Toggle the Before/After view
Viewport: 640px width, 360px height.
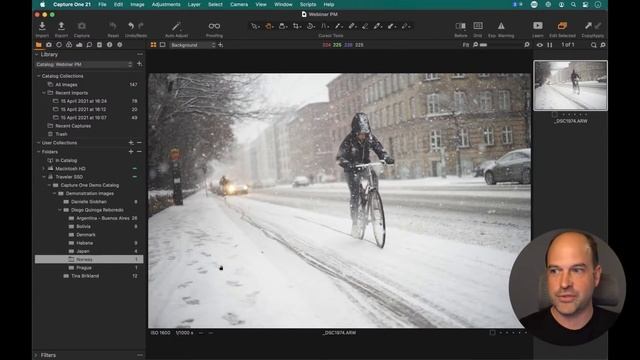(460, 26)
